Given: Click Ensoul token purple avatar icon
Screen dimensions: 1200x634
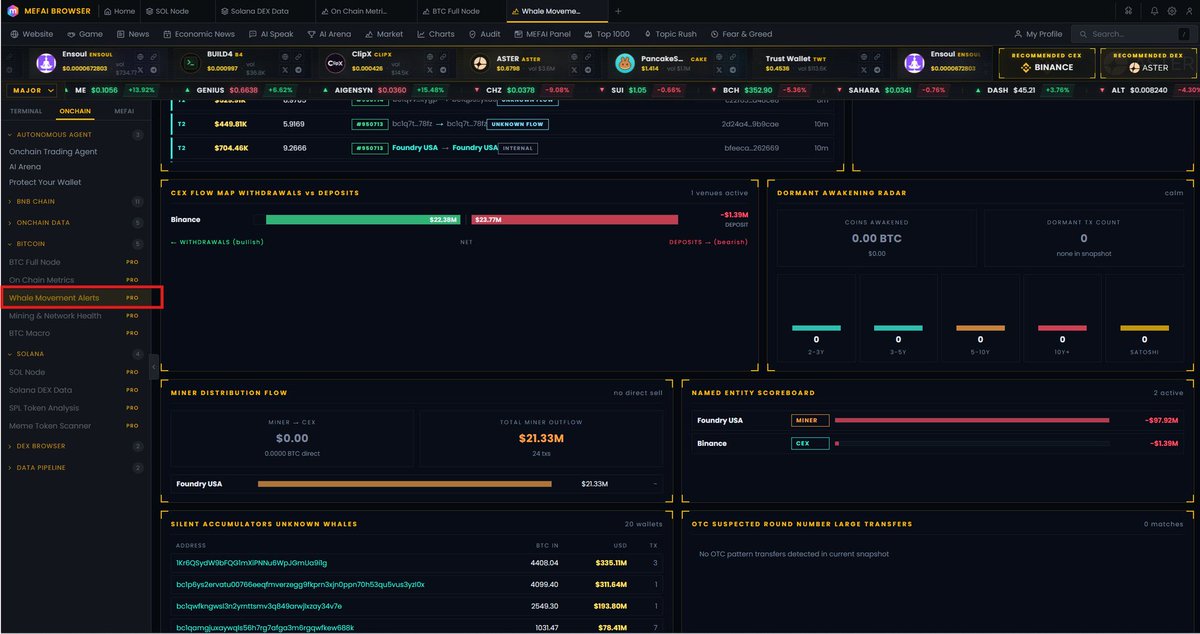Looking at the screenshot, I should coord(45,63).
